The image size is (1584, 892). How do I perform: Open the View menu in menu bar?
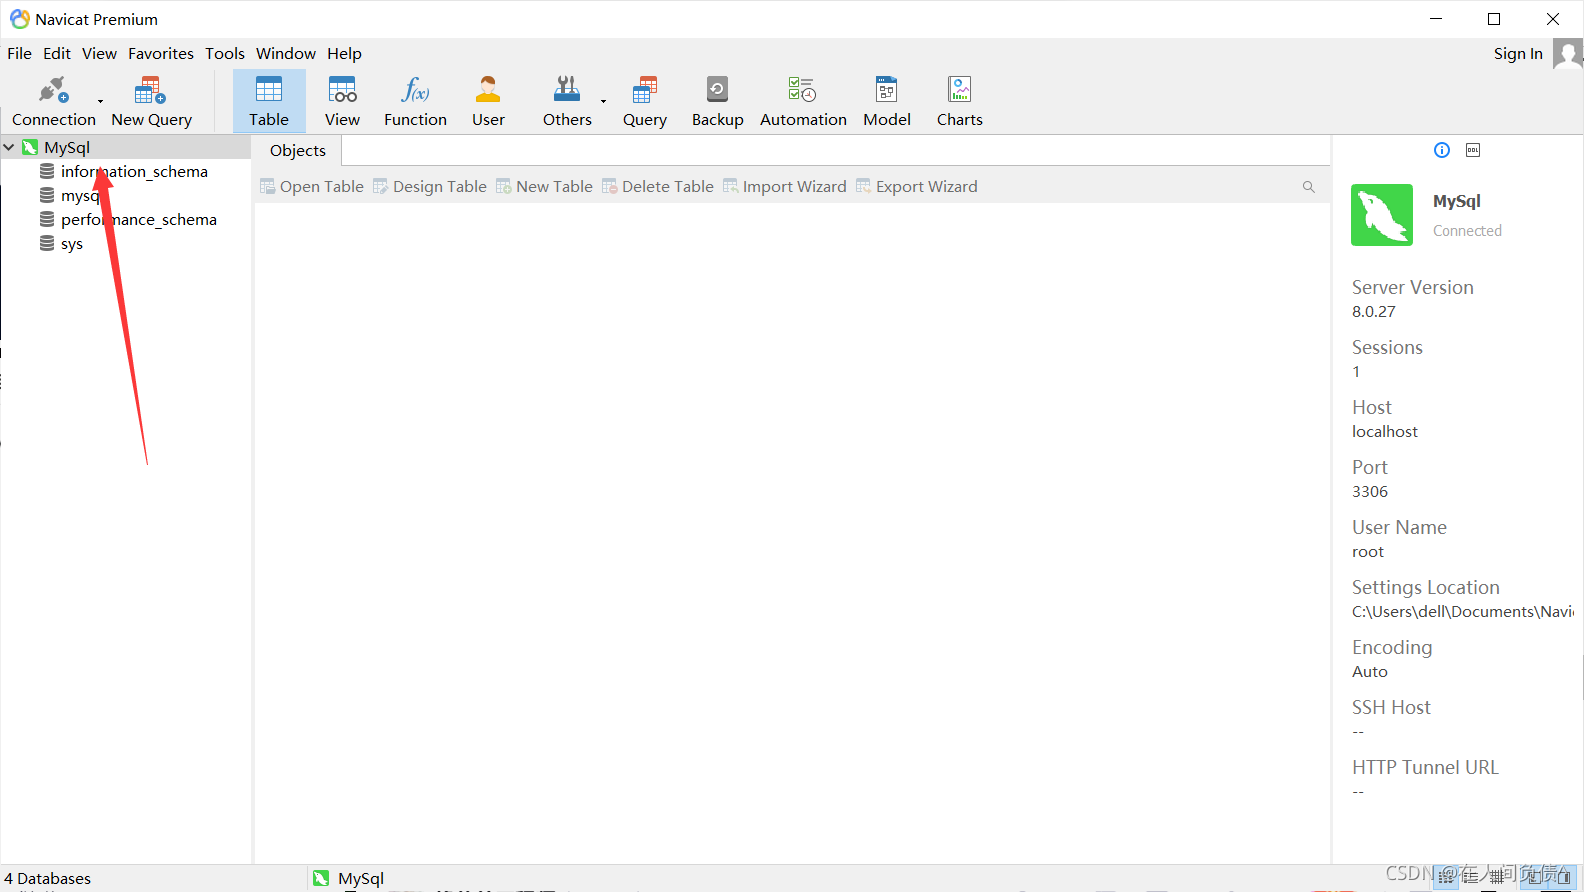coord(99,54)
